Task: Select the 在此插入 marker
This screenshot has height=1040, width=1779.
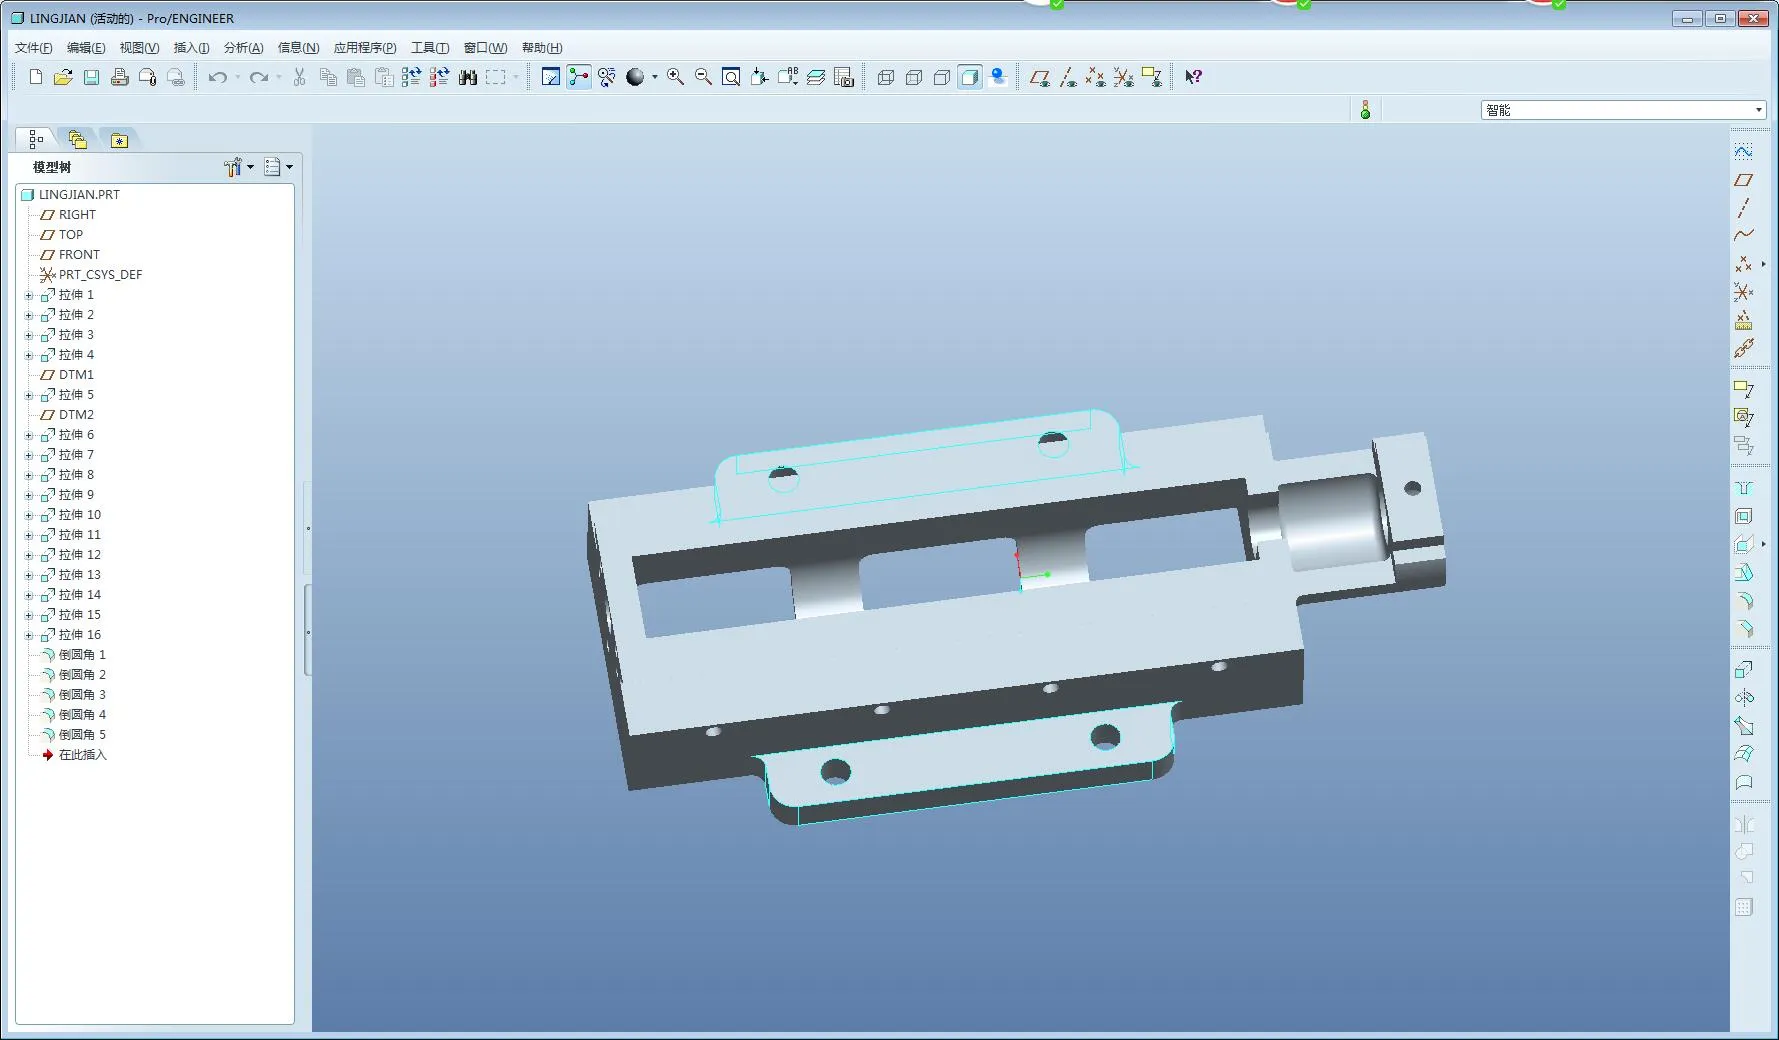Action: 73,755
